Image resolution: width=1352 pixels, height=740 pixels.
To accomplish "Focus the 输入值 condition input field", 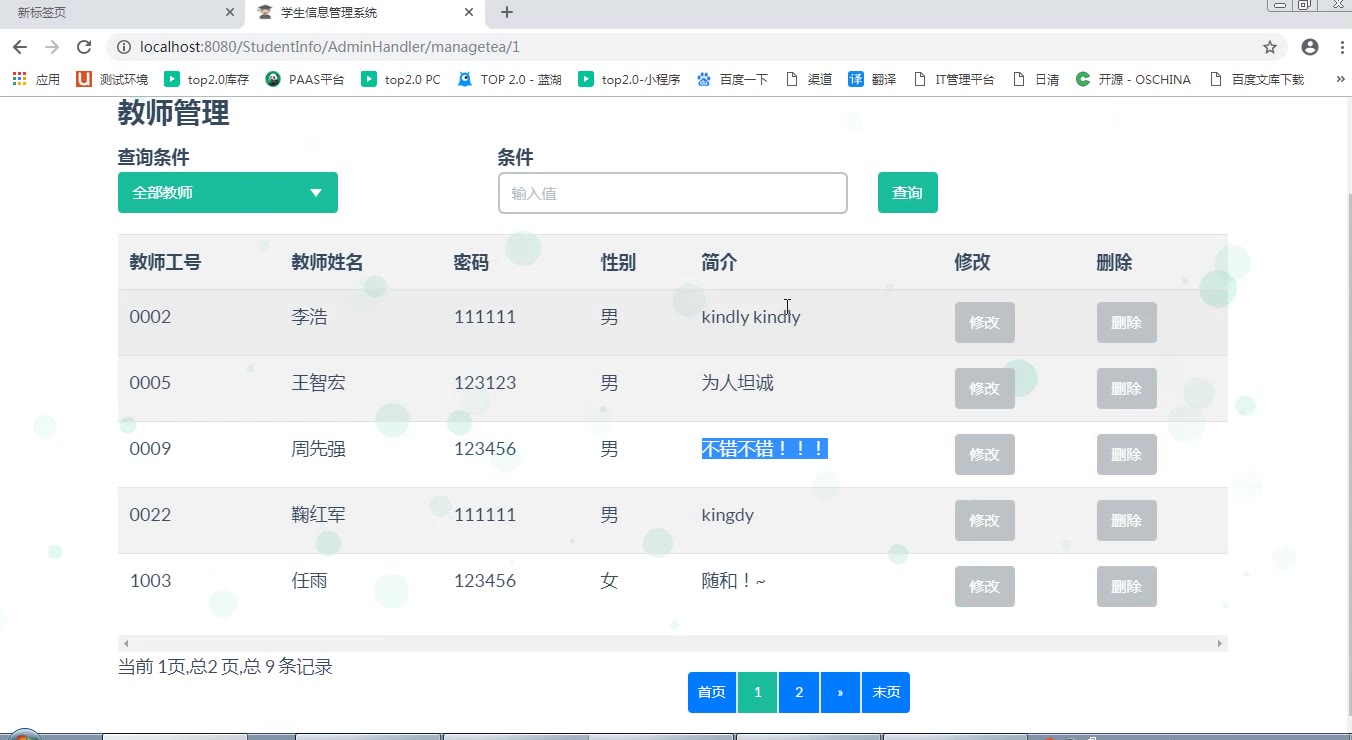I will coord(672,193).
